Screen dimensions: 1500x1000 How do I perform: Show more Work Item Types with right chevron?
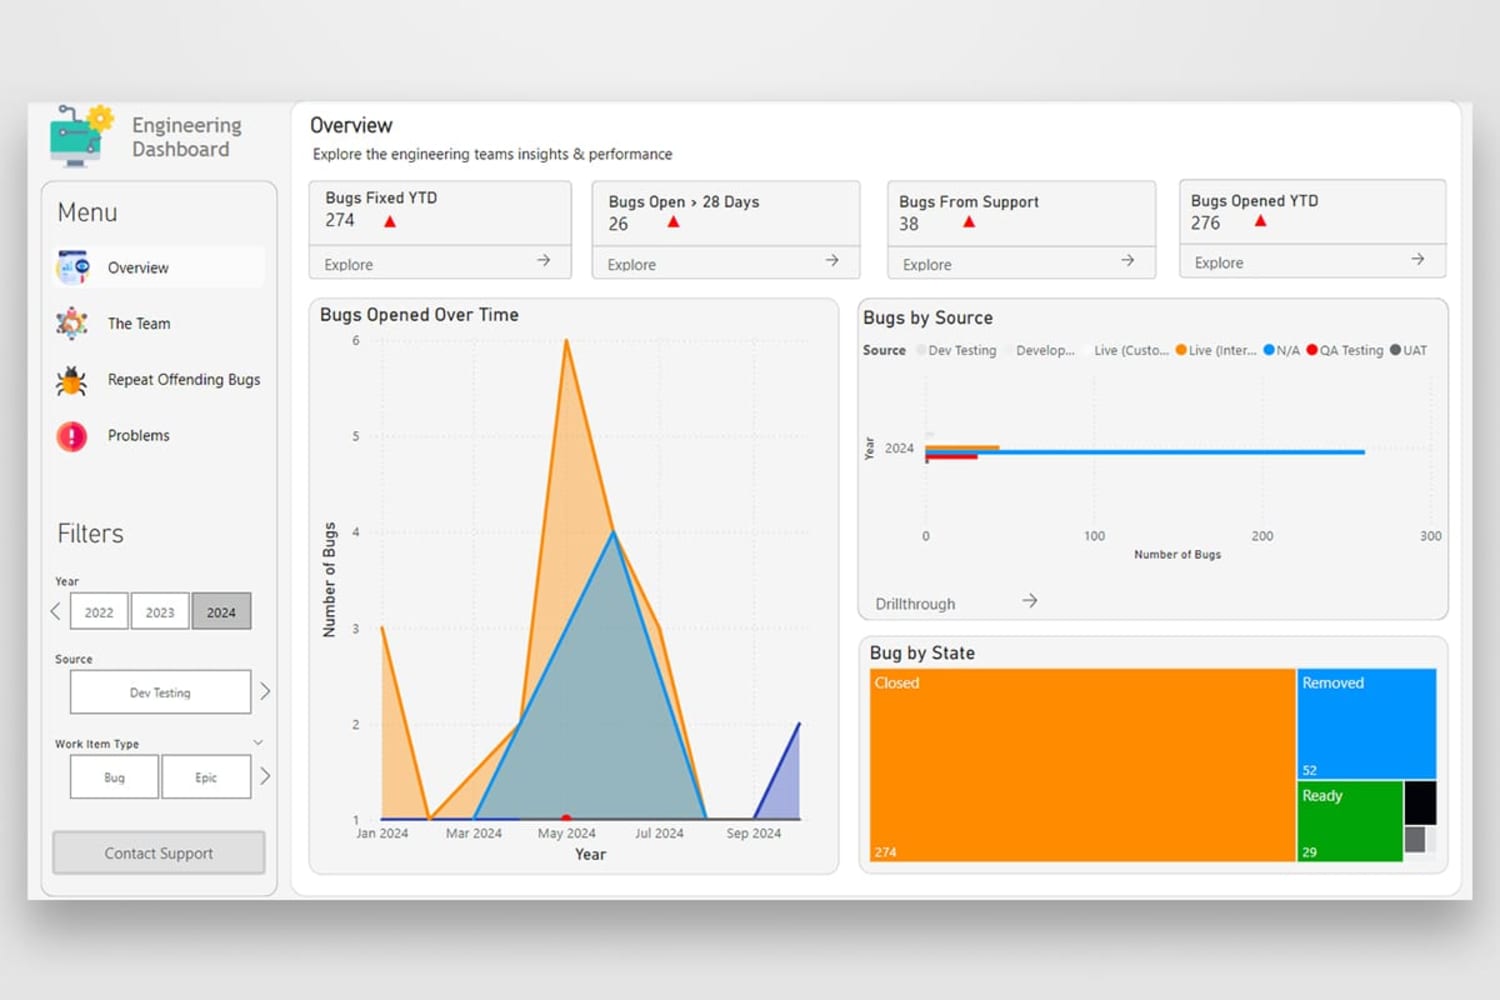click(x=265, y=776)
